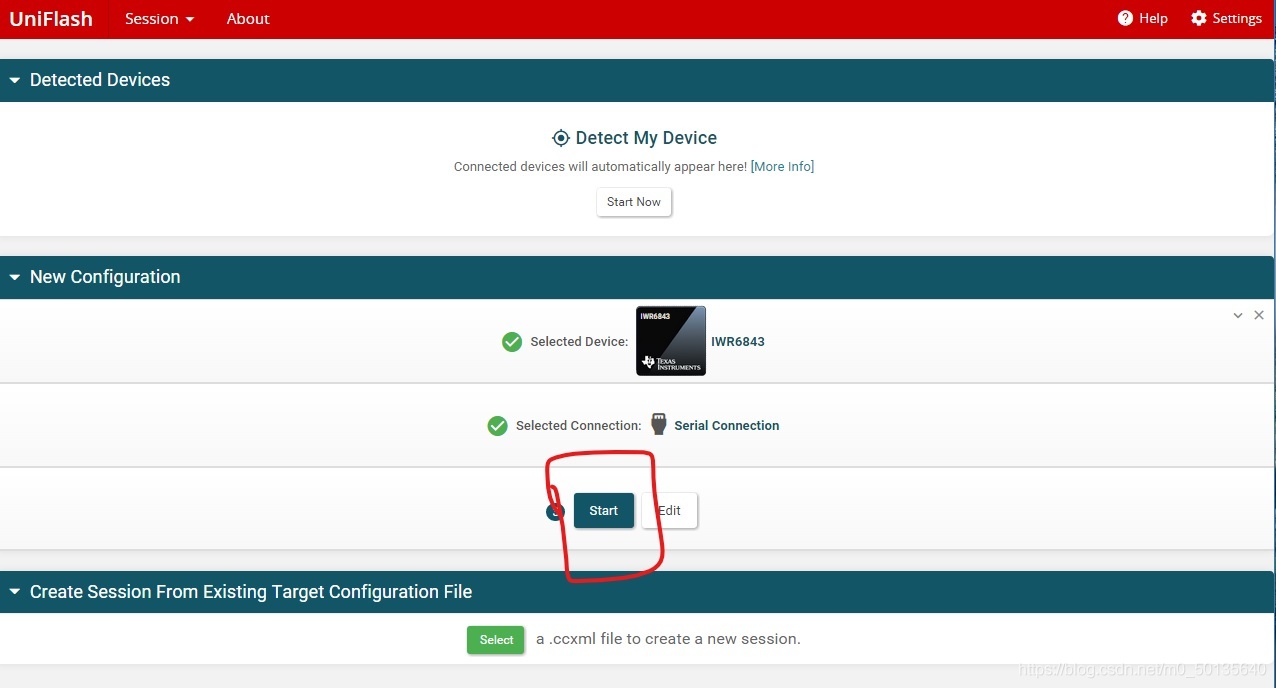1276x688 pixels.
Task: Click the UniFlash logo title
Action: coord(51,19)
